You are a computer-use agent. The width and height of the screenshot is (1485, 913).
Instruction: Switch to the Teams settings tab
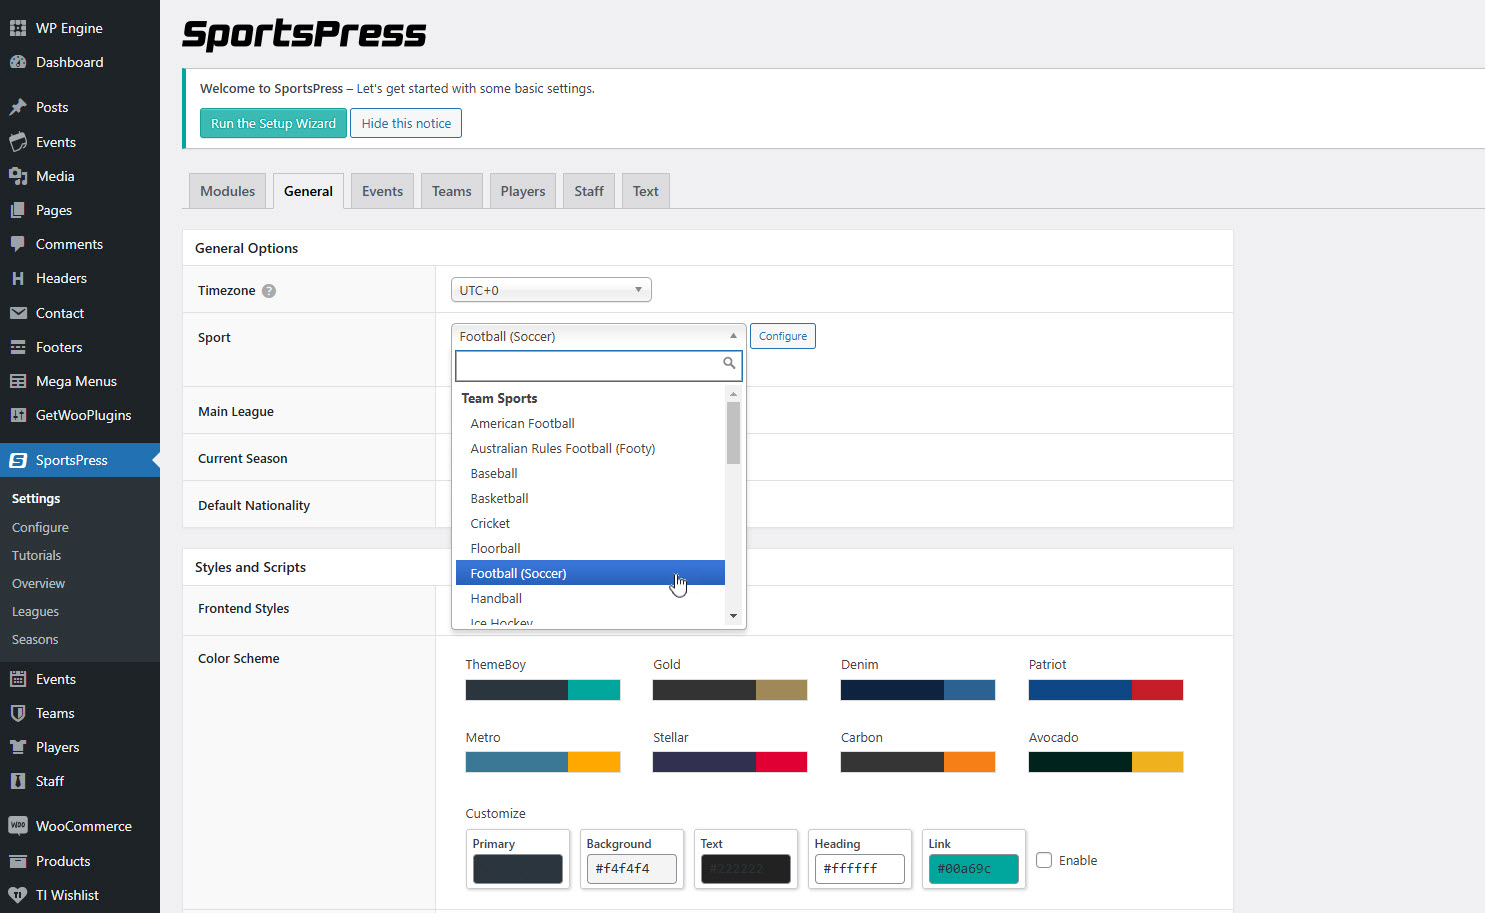(x=452, y=191)
